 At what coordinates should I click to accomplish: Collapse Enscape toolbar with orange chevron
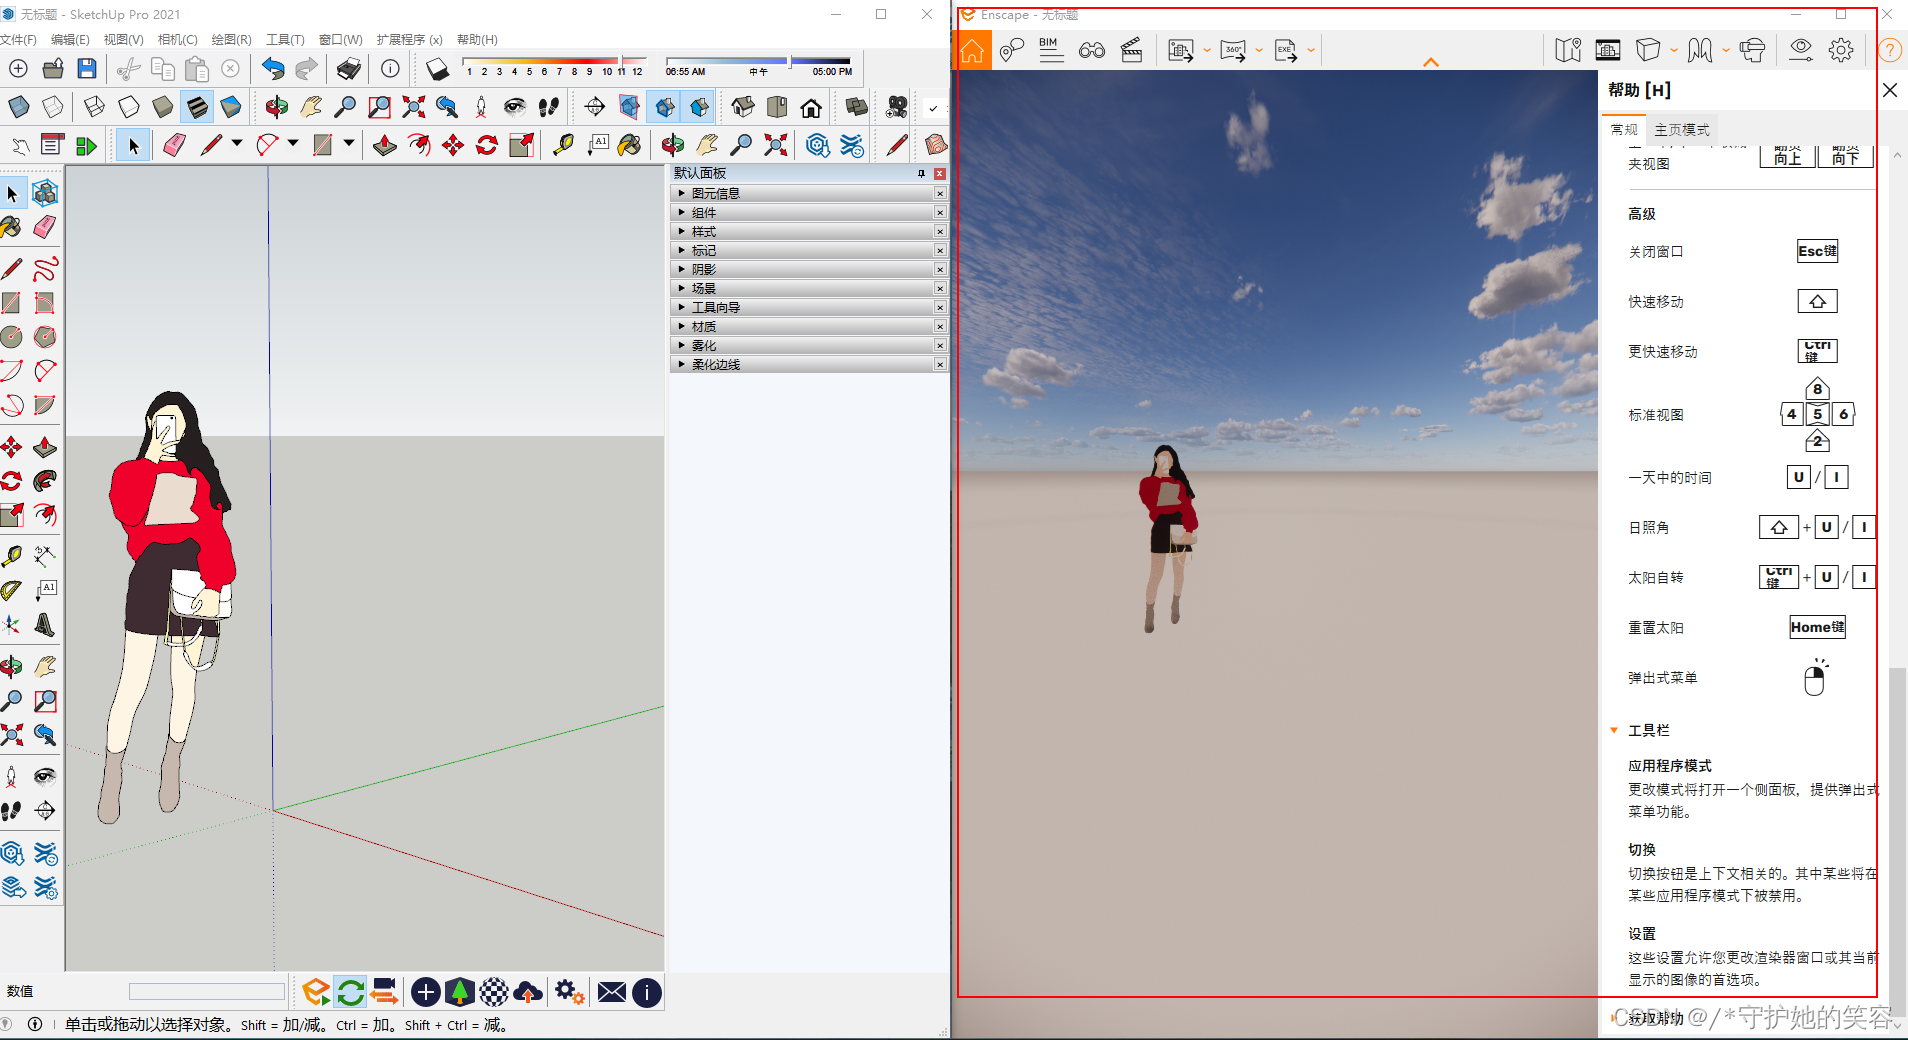pyautogui.click(x=1431, y=62)
